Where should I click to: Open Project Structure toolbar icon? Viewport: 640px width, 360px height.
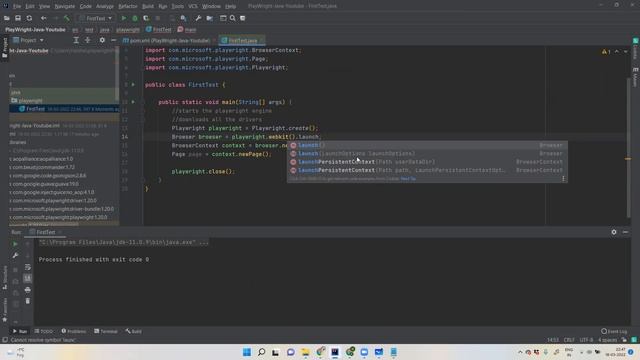click(x=209, y=18)
